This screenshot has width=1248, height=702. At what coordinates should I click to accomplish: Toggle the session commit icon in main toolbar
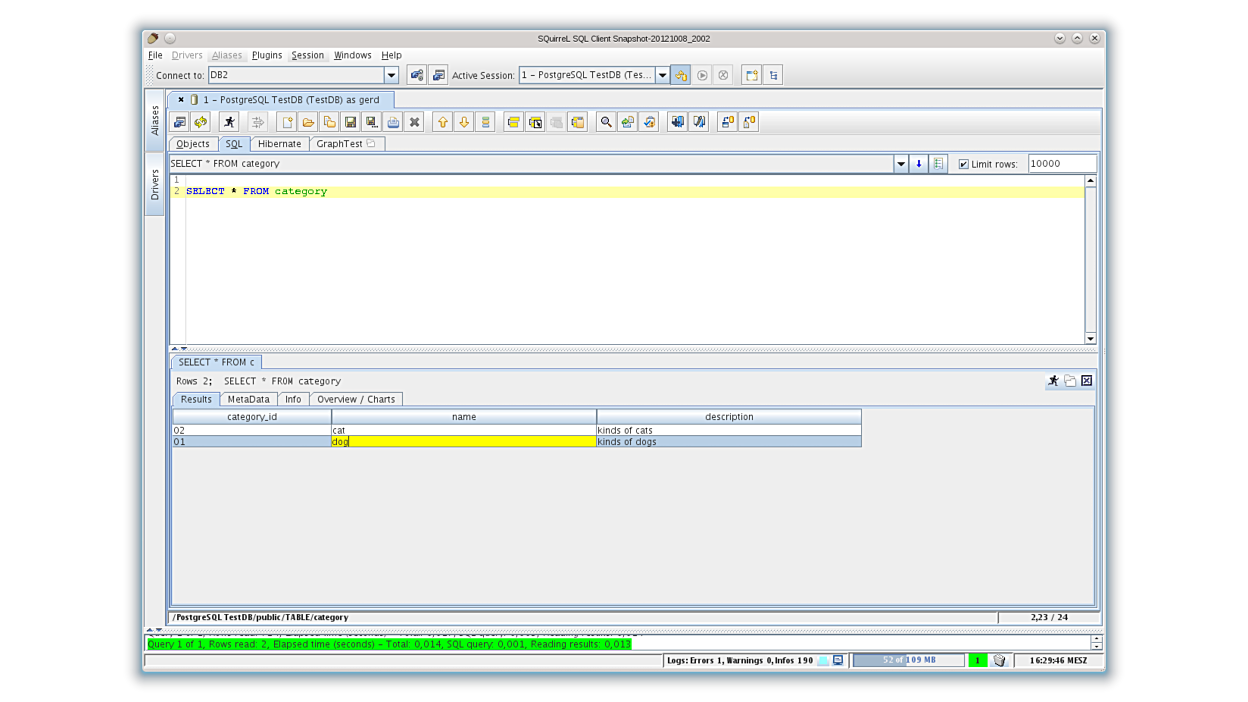(x=680, y=74)
